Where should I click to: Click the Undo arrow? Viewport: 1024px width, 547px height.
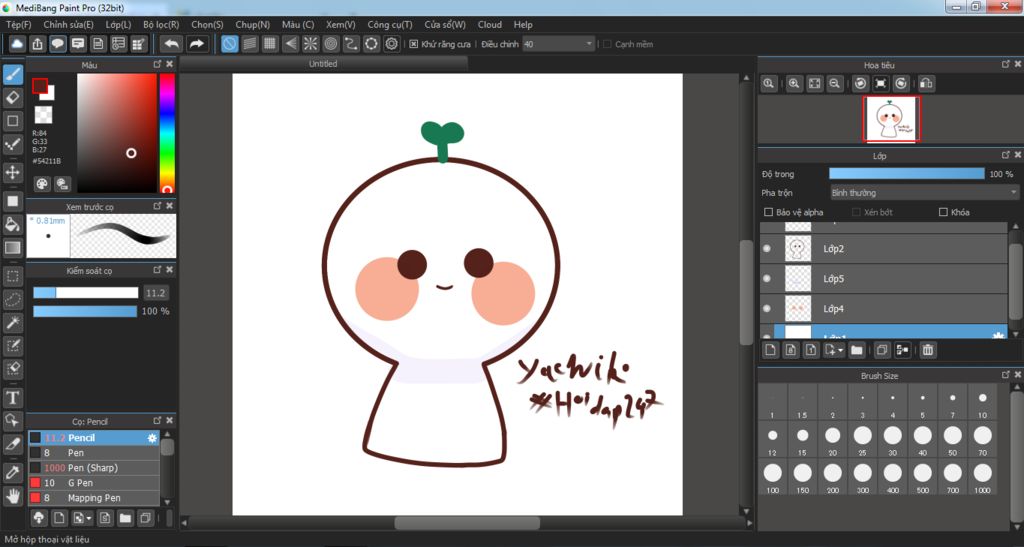point(172,44)
